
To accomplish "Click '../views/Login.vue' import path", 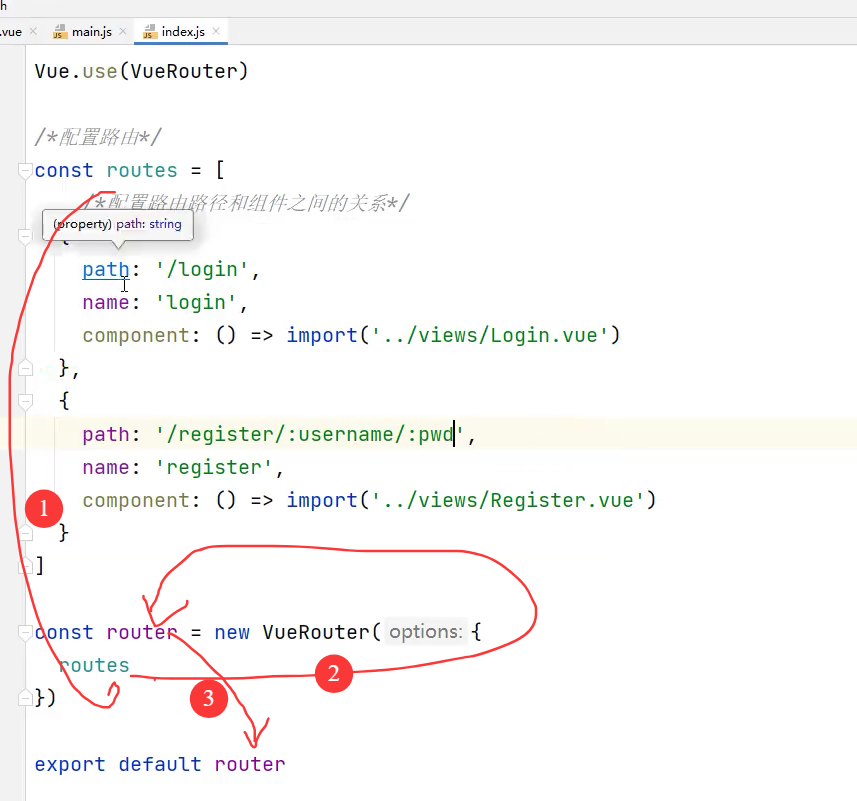I will pos(490,335).
